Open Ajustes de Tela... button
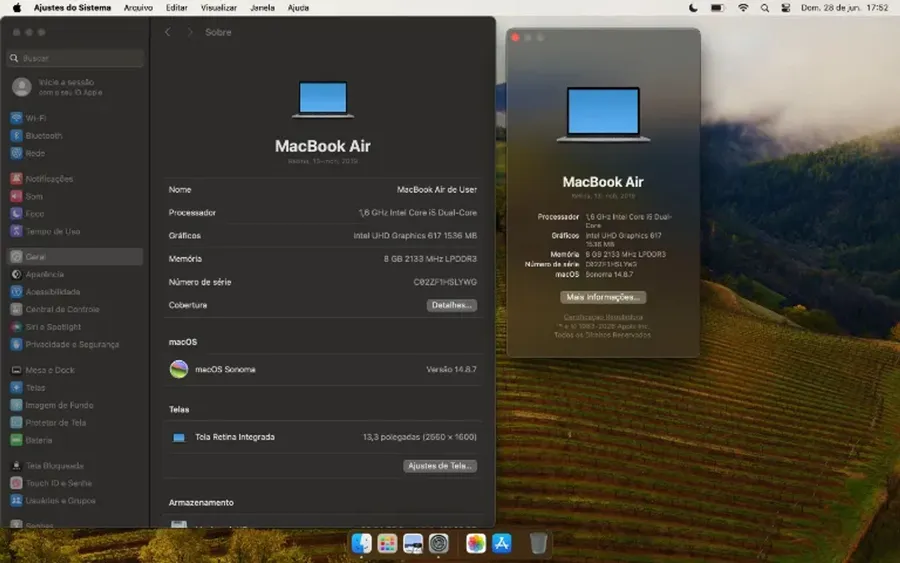The height and width of the screenshot is (563, 900). [440, 466]
